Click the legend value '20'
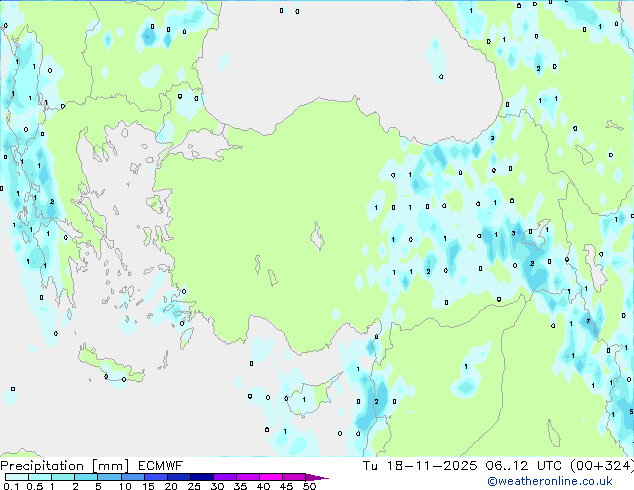The width and height of the screenshot is (634, 490). click(171, 486)
